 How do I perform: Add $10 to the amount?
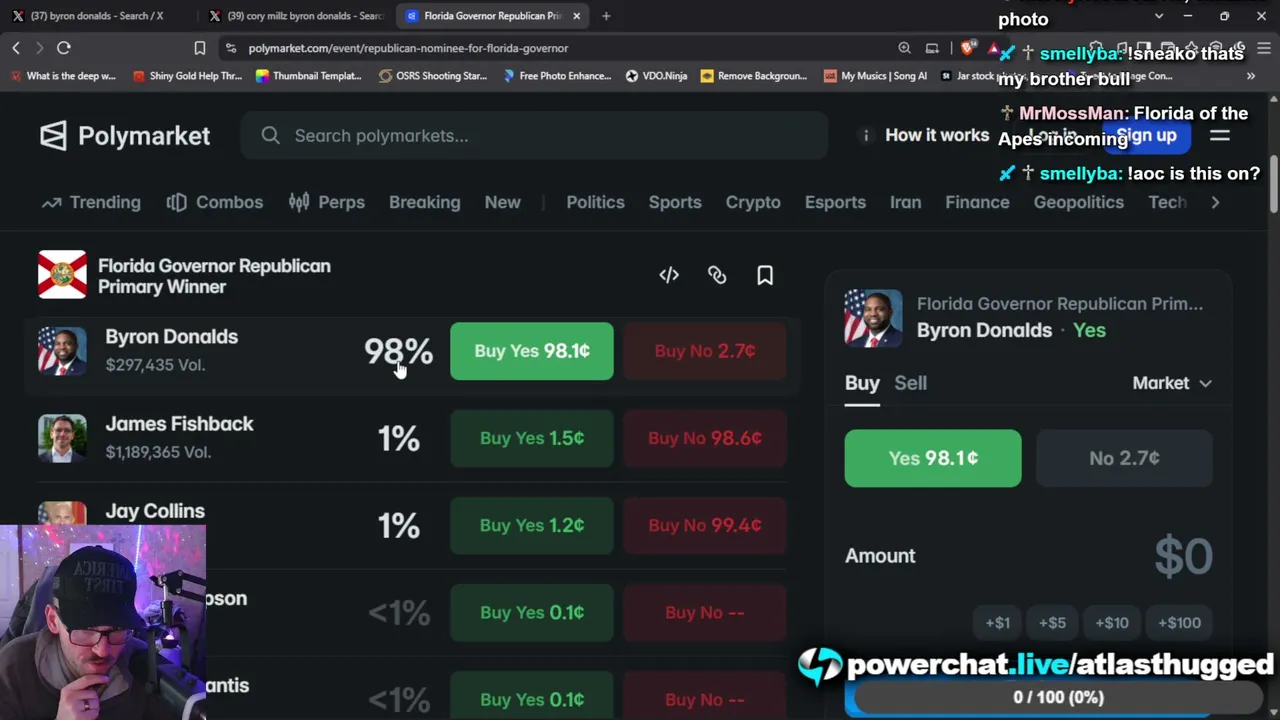[1111, 623]
